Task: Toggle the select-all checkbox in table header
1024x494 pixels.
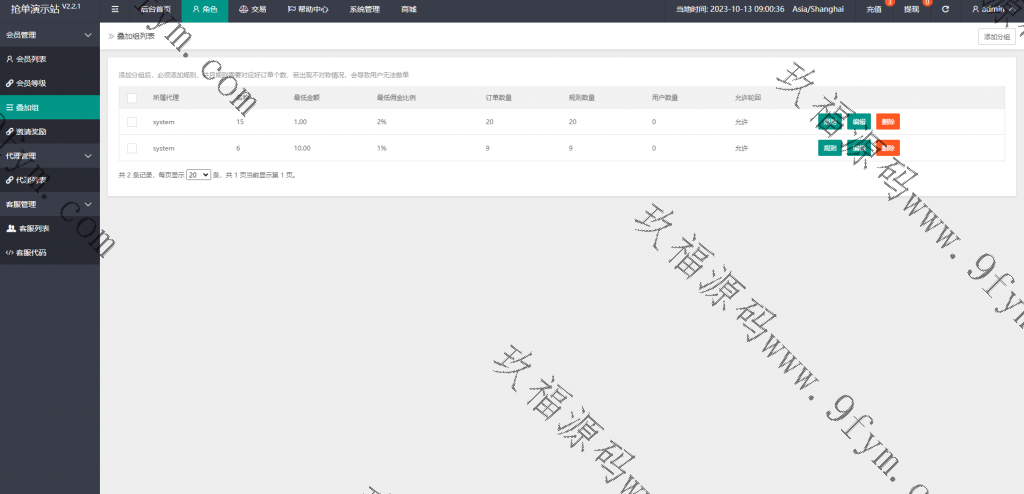Action: [132, 98]
